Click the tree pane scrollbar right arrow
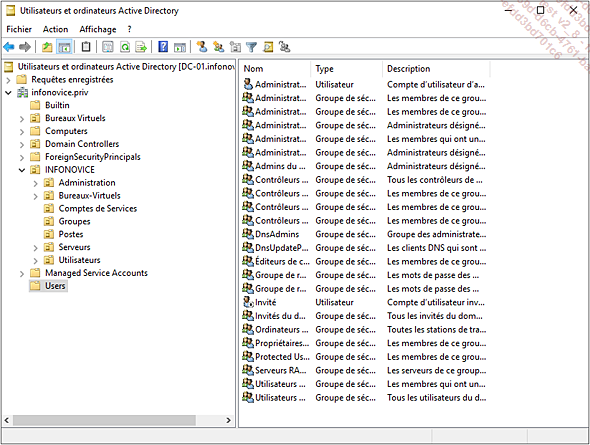 (x=228, y=420)
